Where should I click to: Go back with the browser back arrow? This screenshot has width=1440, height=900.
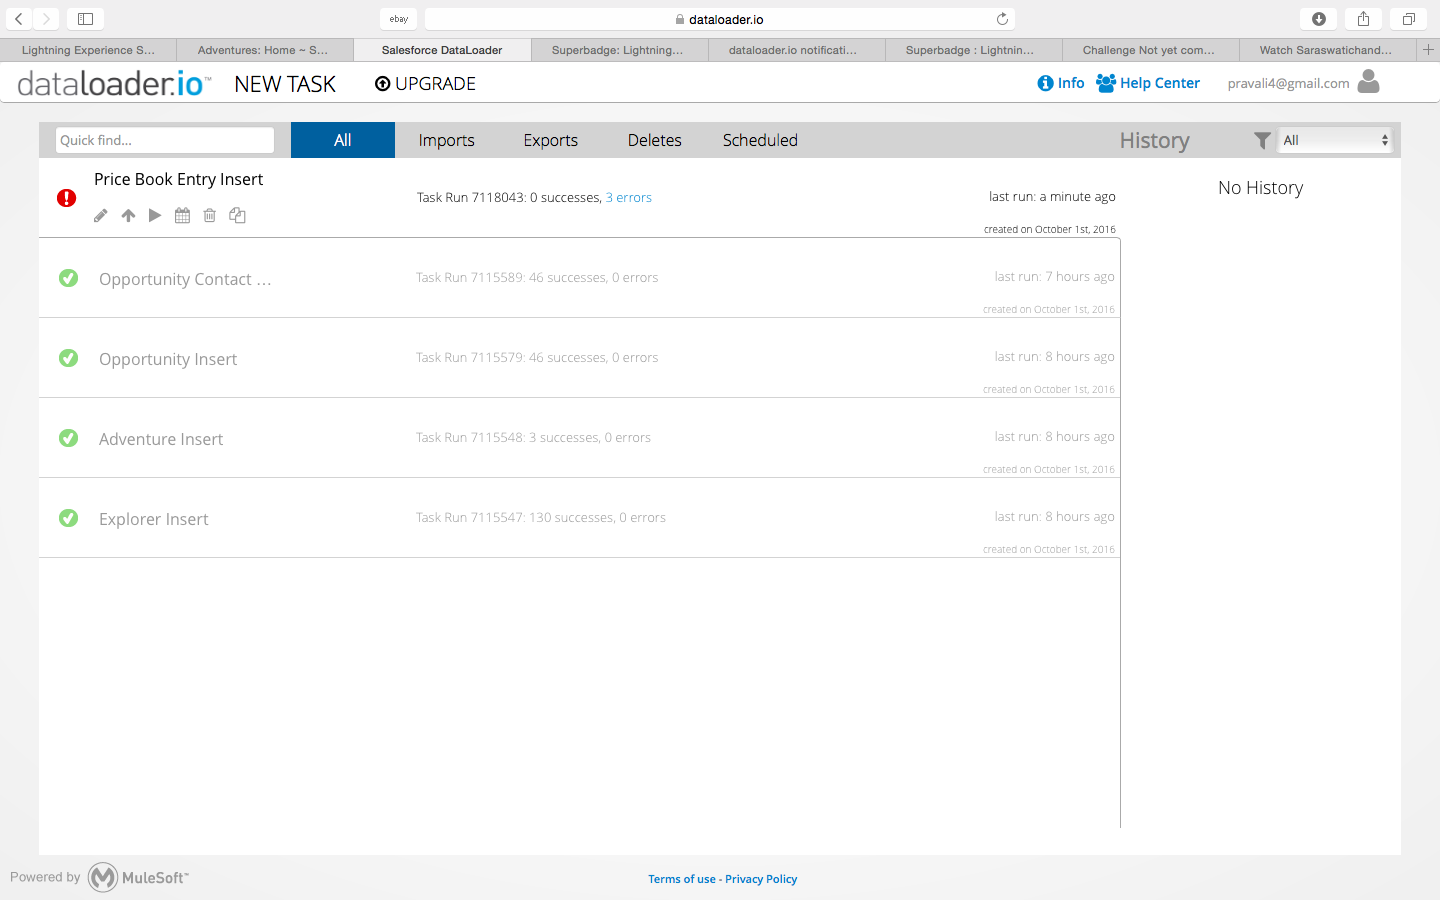[19, 19]
